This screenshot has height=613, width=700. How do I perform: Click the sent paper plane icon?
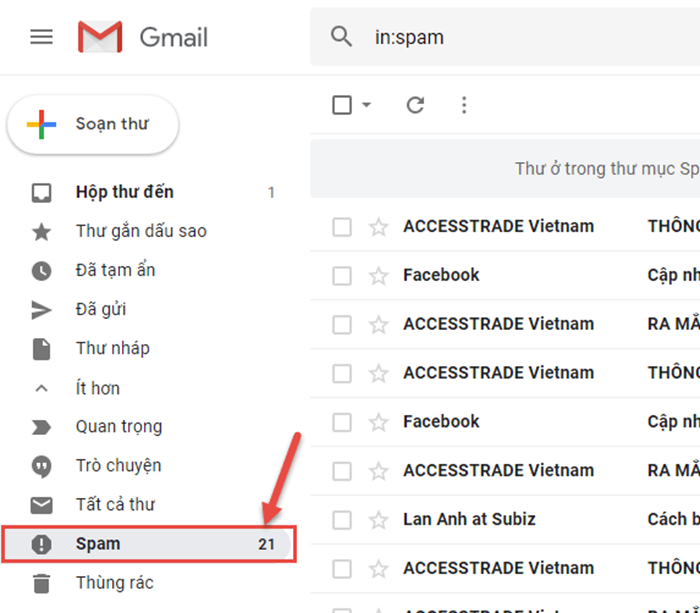pos(41,310)
